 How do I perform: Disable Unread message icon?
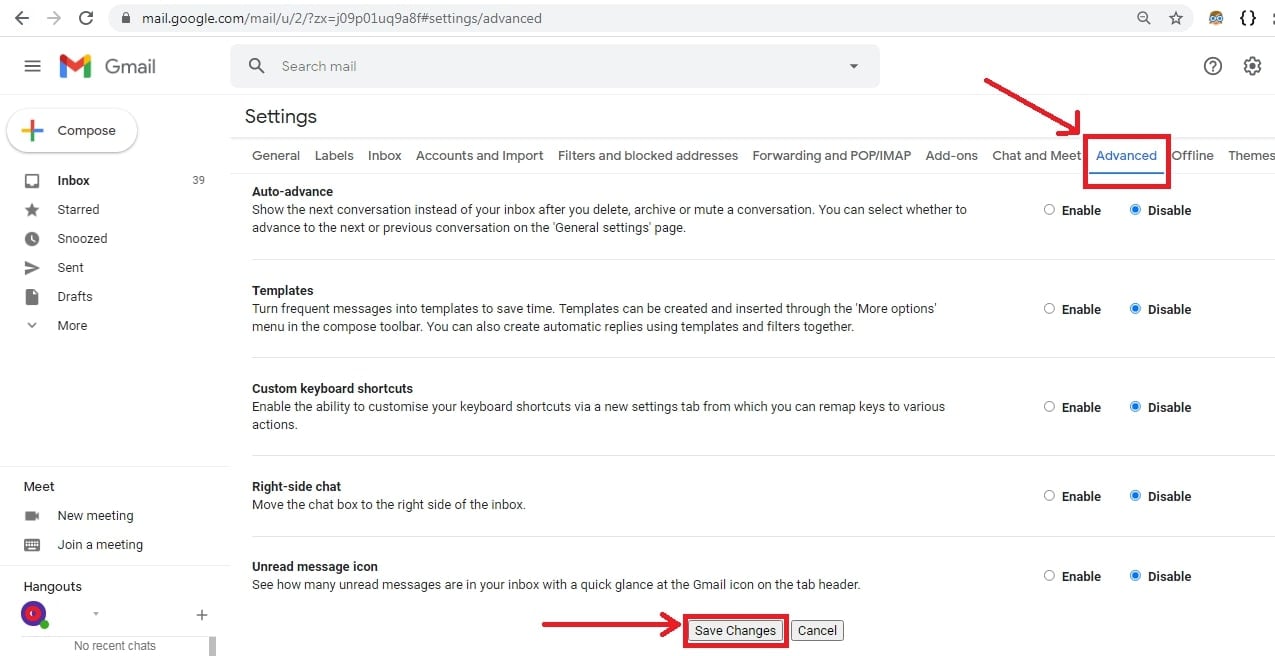[x=1135, y=576]
